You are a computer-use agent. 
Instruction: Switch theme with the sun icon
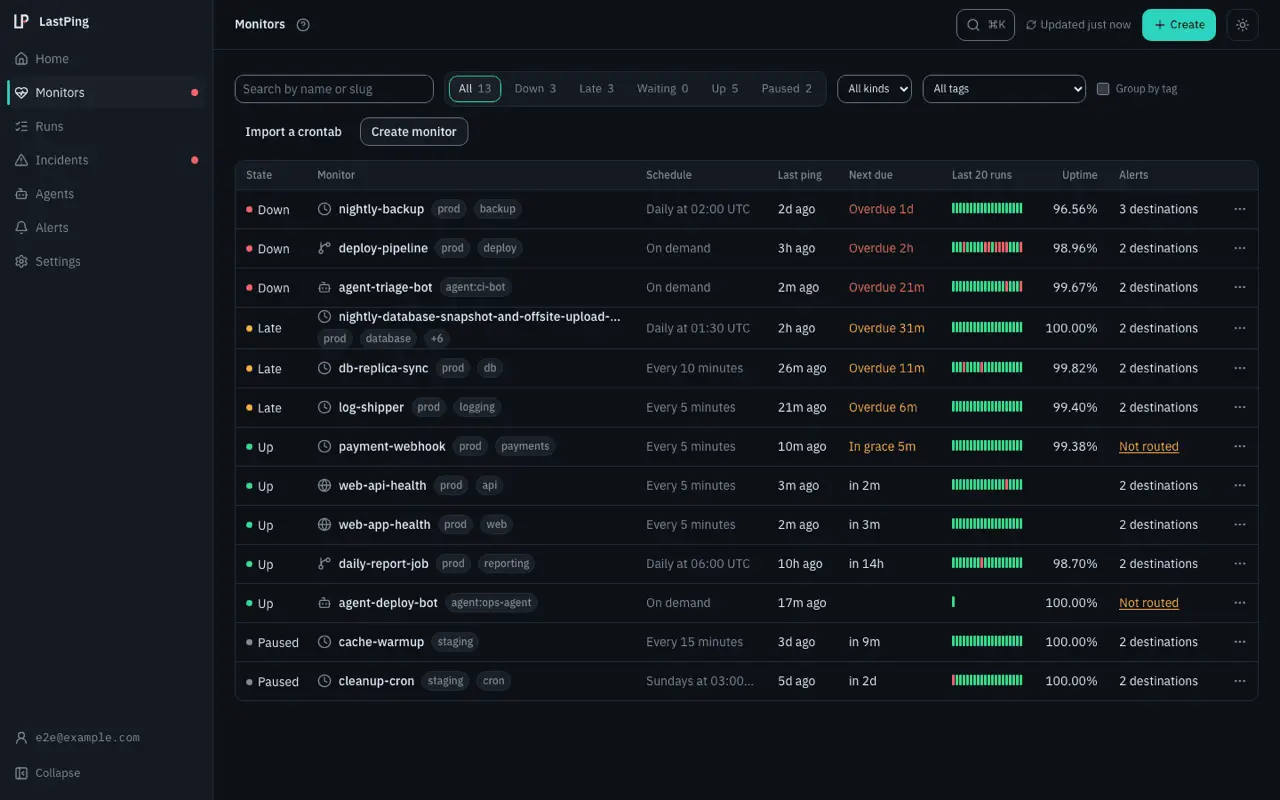click(1242, 25)
